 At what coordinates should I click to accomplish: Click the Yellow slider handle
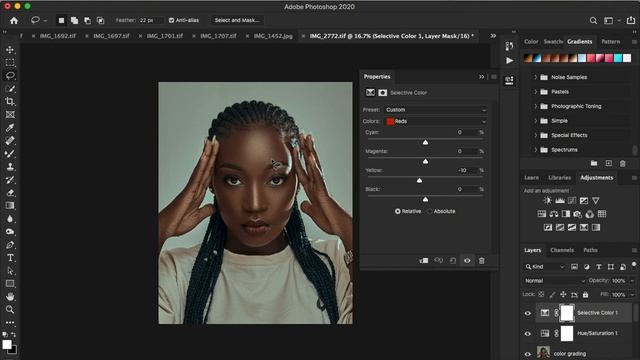(x=419, y=180)
